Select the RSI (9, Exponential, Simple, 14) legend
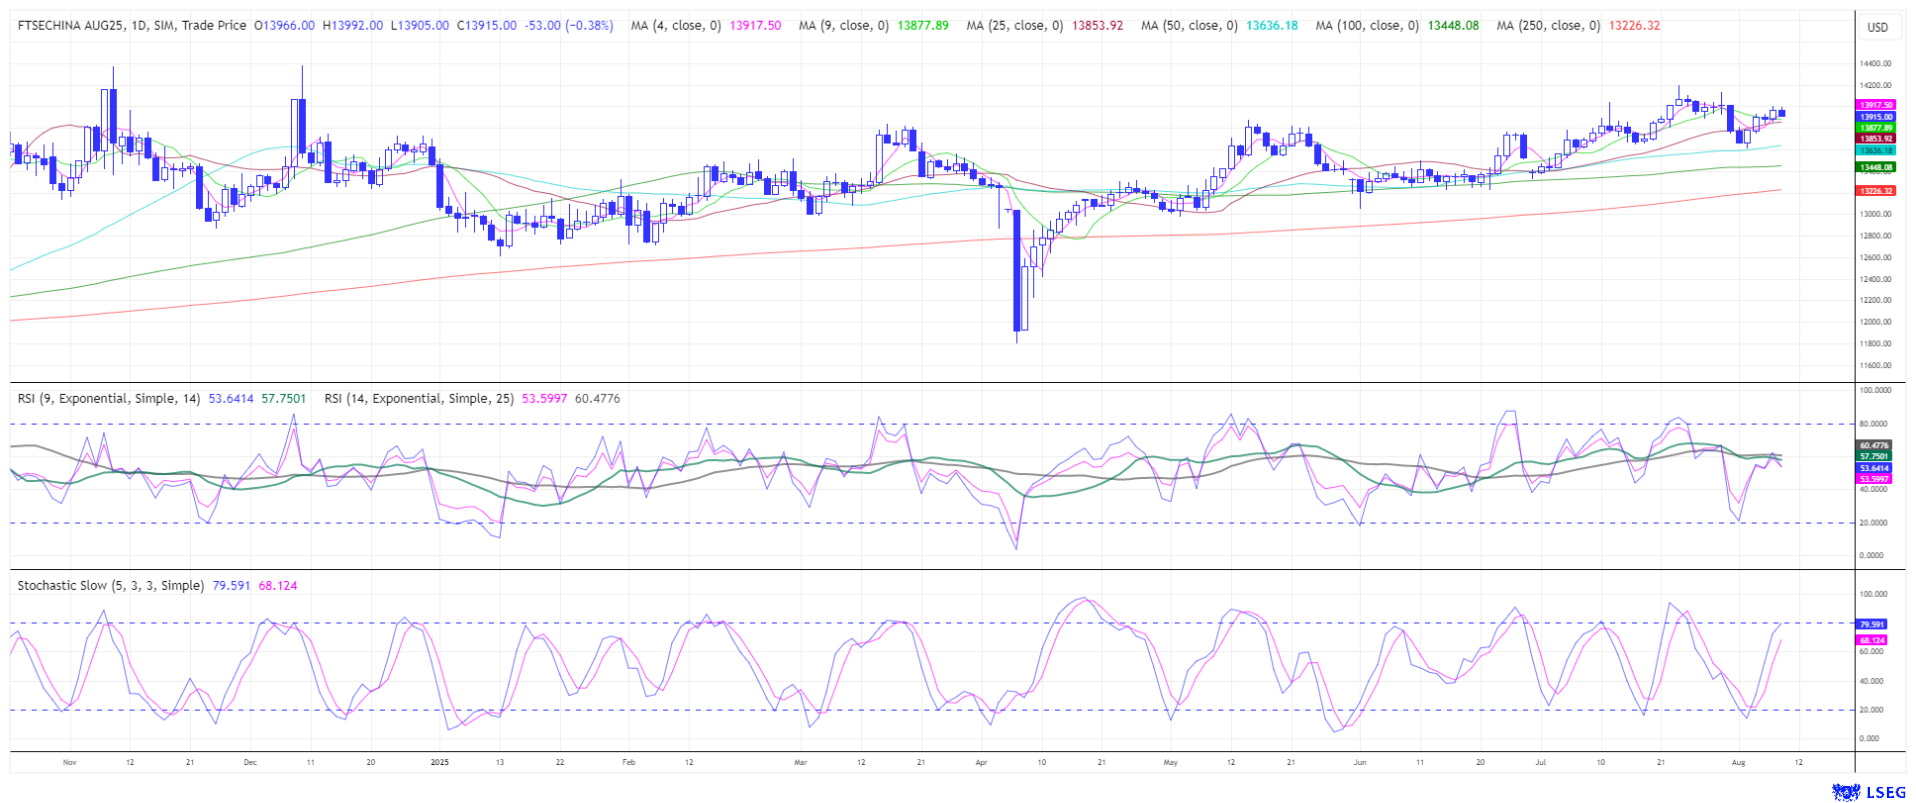Screen dimensions: 1916x803 (108, 399)
